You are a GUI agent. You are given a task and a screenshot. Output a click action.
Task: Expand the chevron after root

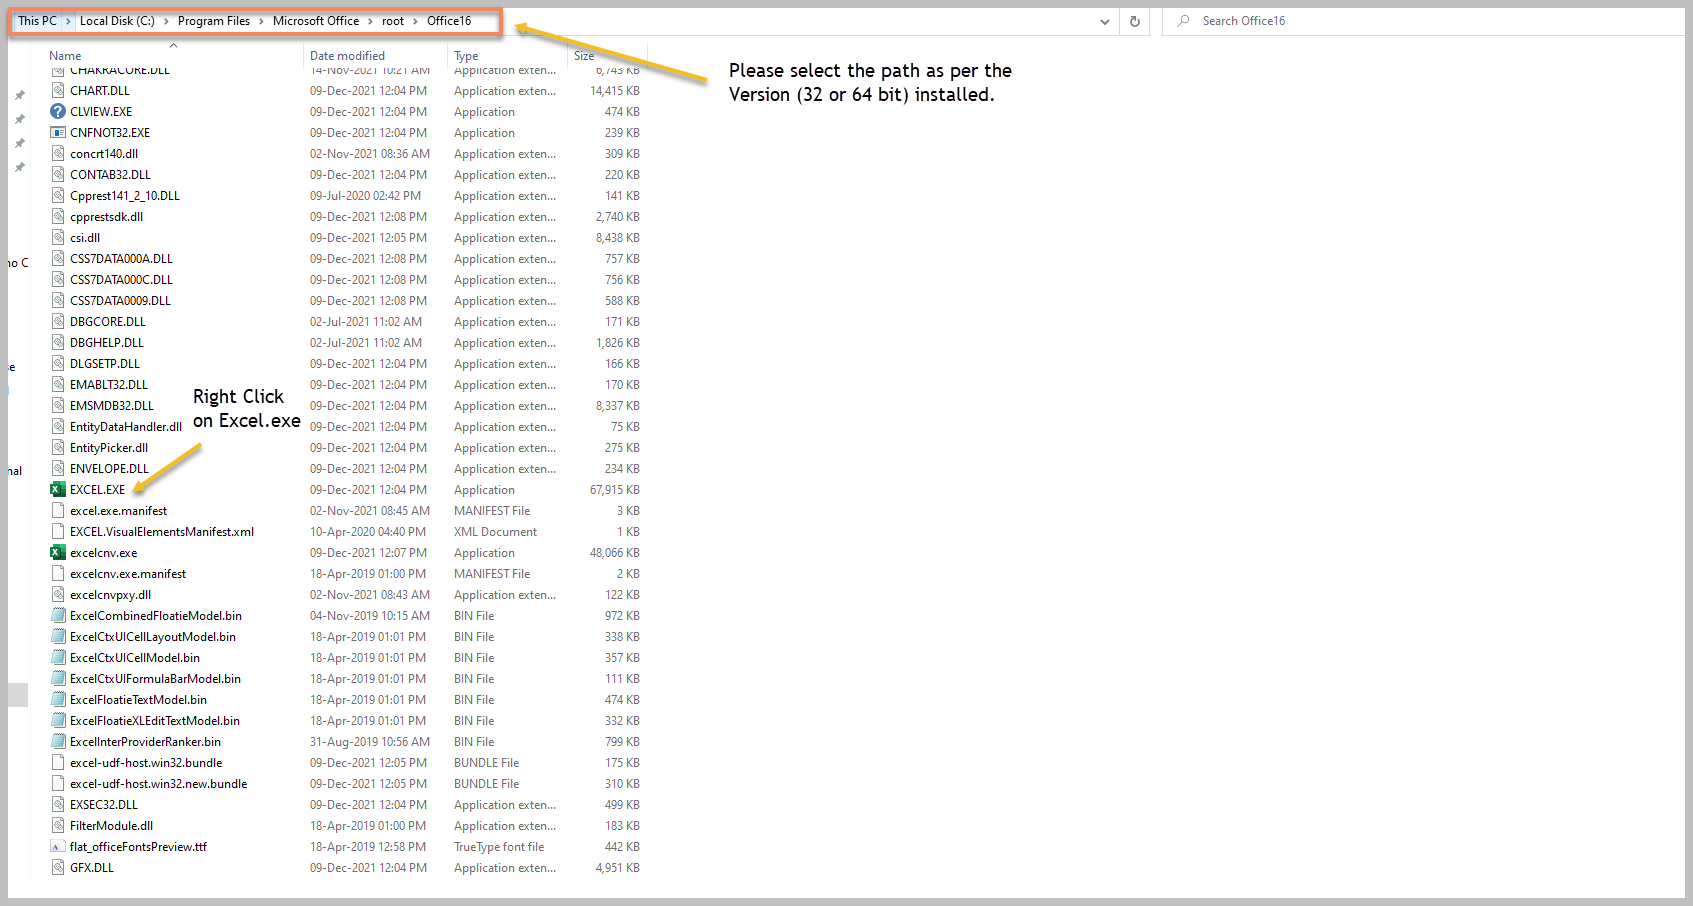click(x=415, y=21)
